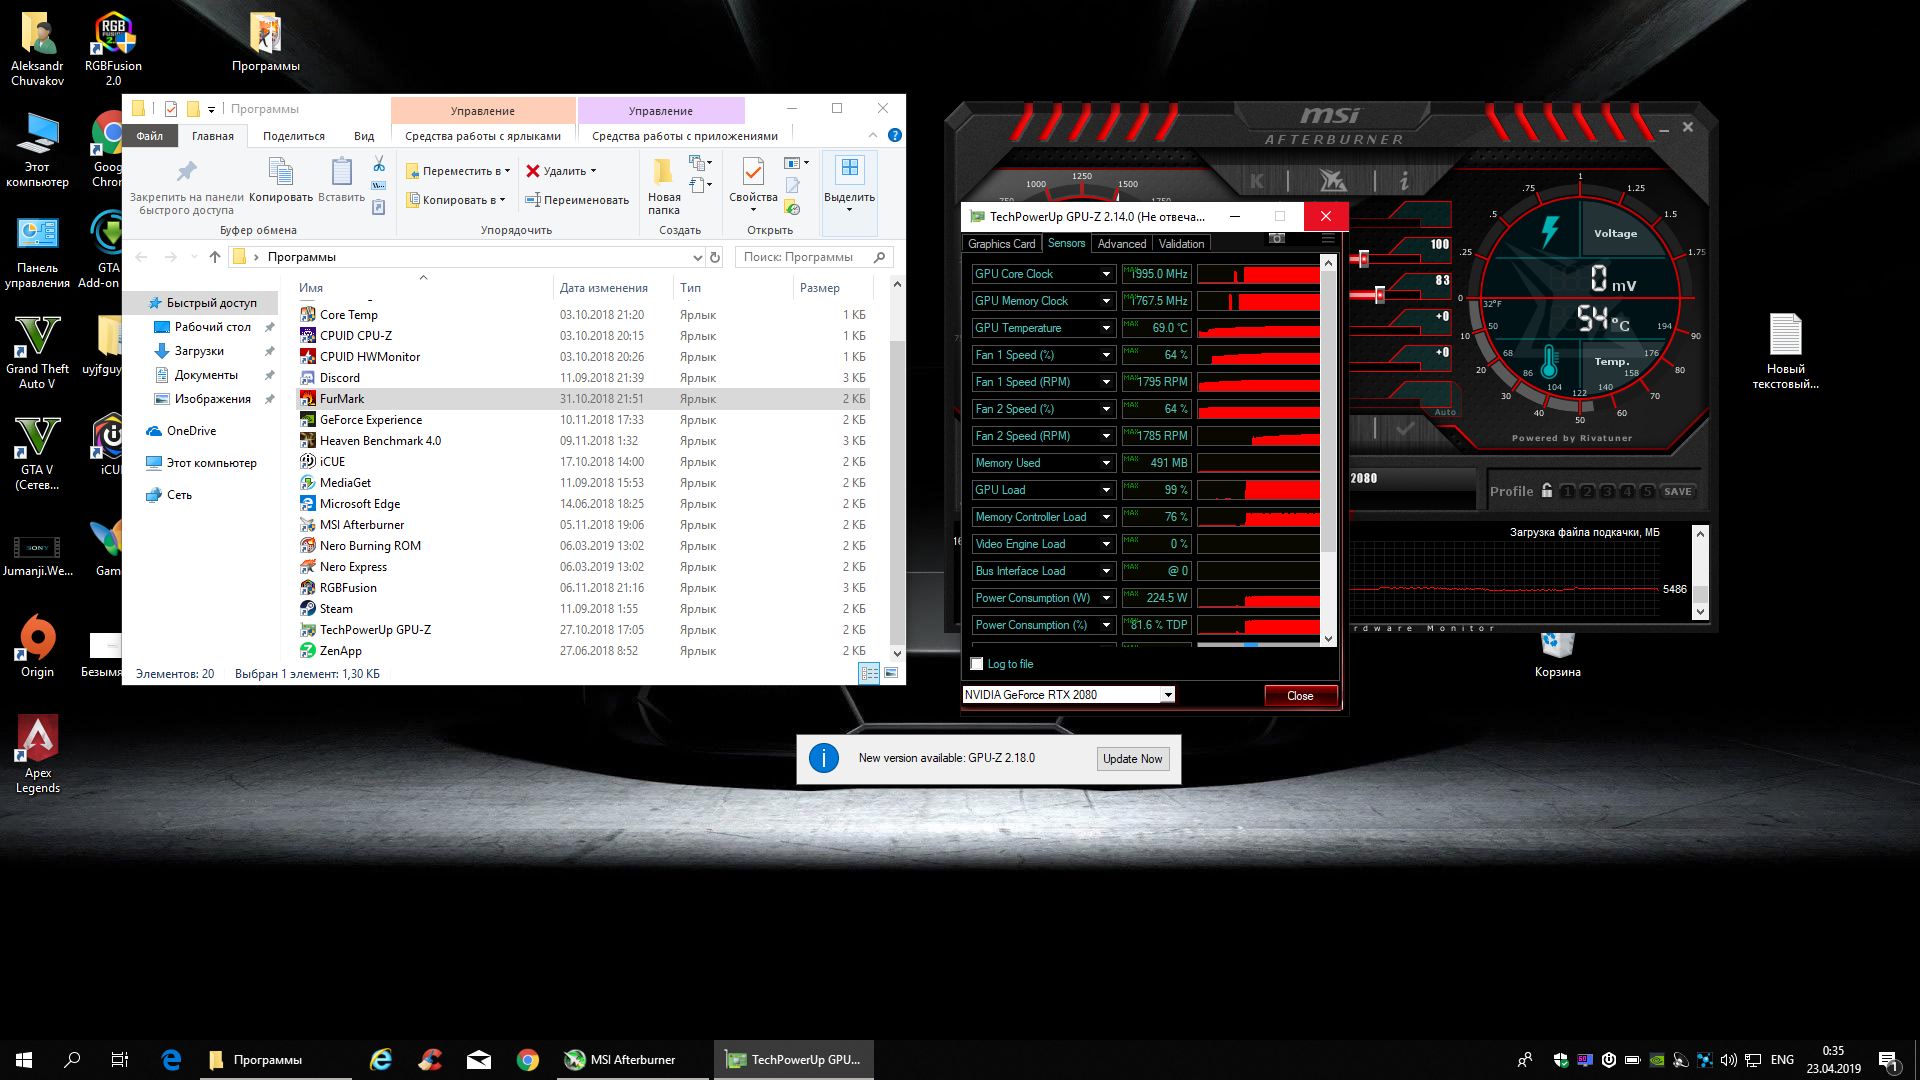Open Grand Theft Auto V desktop shortcut
This screenshot has height=1080, width=1920.
38,352
